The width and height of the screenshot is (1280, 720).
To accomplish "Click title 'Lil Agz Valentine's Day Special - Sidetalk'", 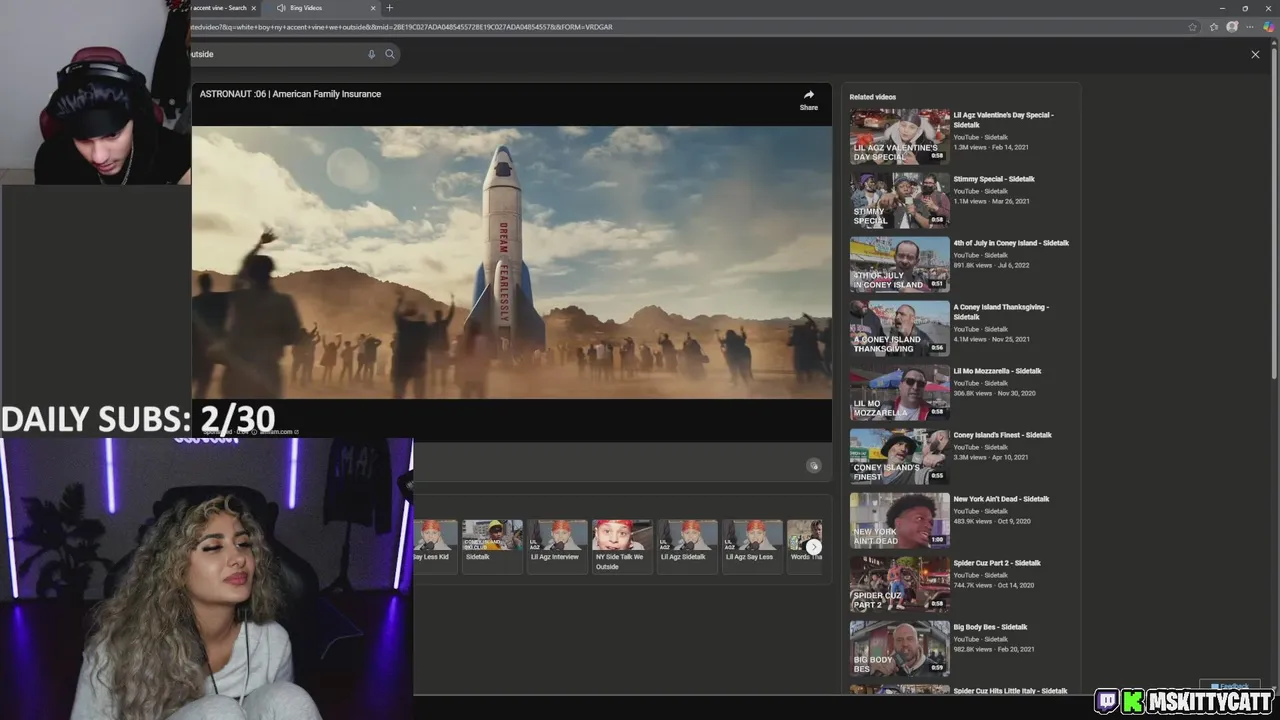I will click(x=1003, y=120).
